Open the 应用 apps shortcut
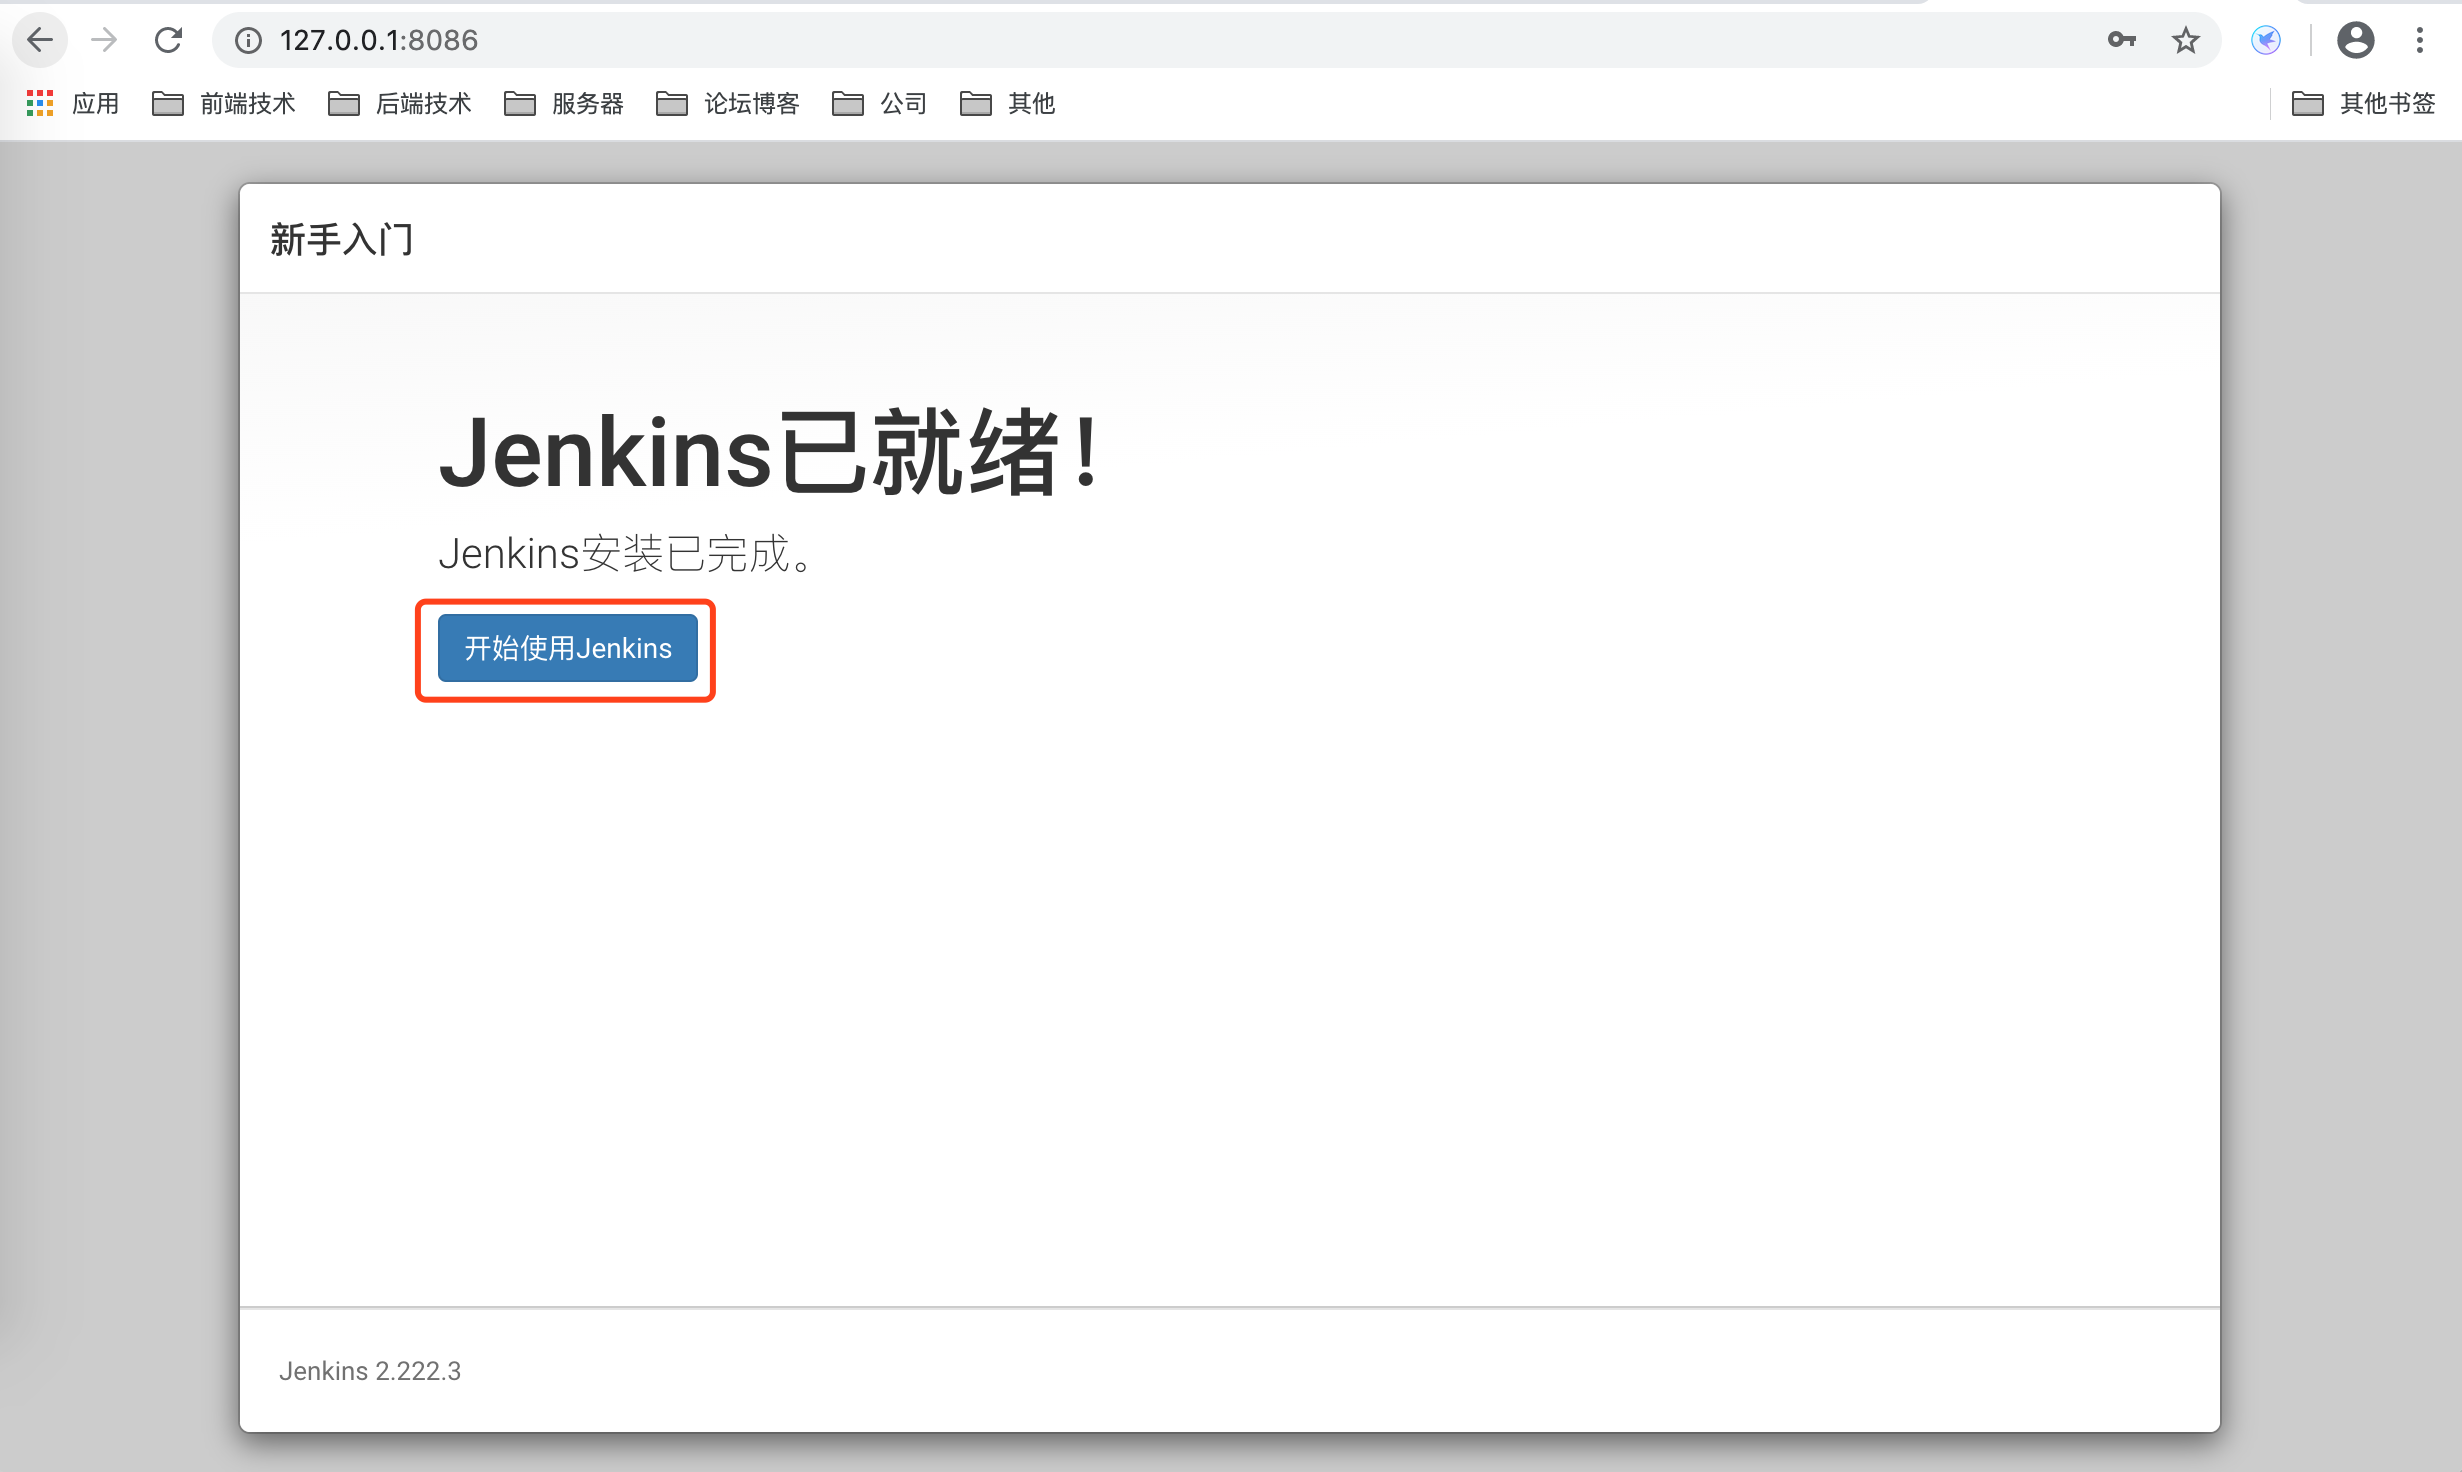Viewport: 2462px width, 1472px height. tap(72, 103)
